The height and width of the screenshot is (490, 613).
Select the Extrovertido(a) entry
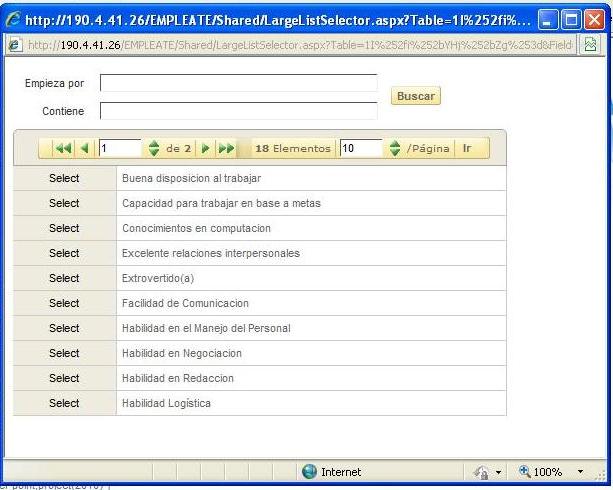pos(64,278)
